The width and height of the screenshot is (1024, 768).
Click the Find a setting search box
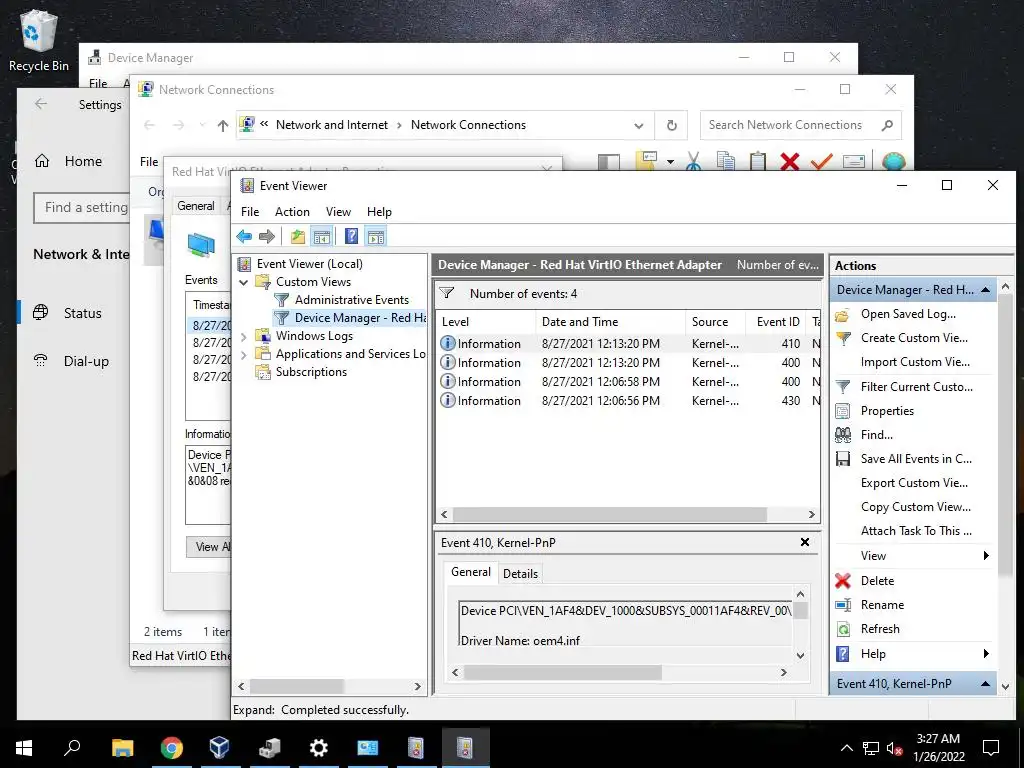tap(82, 208)
